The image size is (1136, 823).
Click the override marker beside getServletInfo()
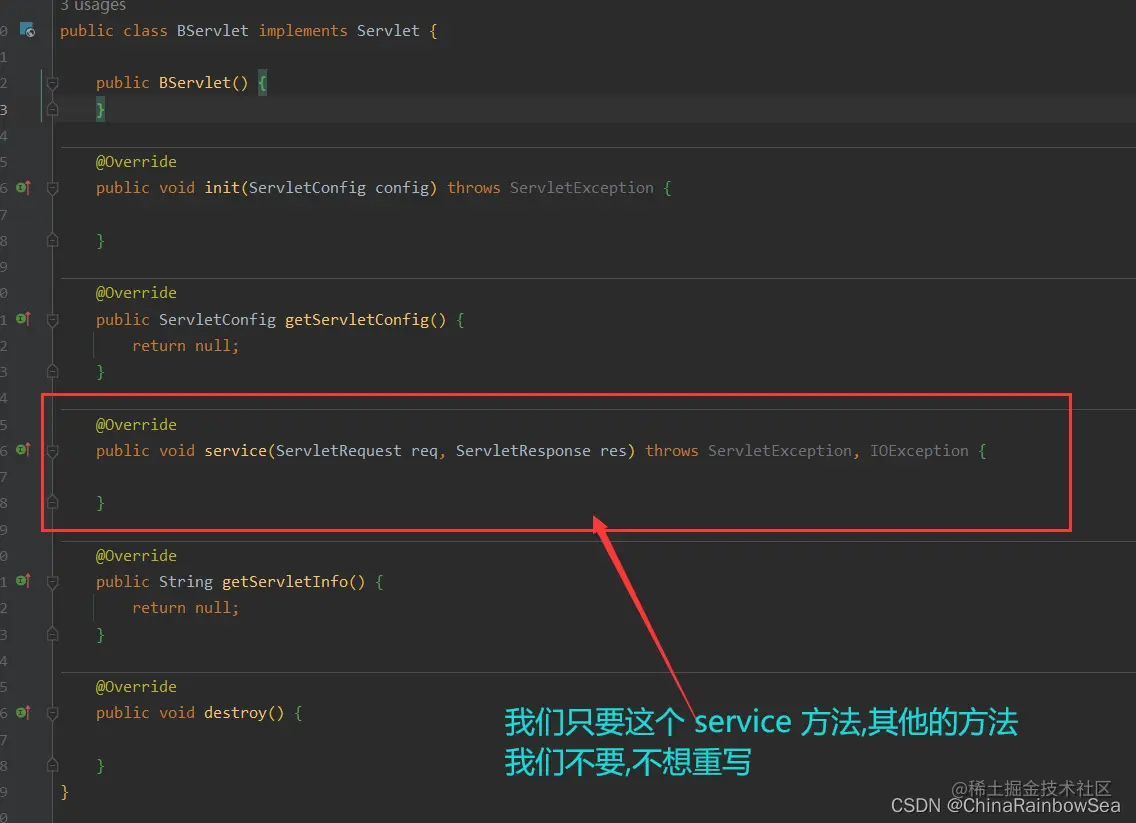click(23, 581)
